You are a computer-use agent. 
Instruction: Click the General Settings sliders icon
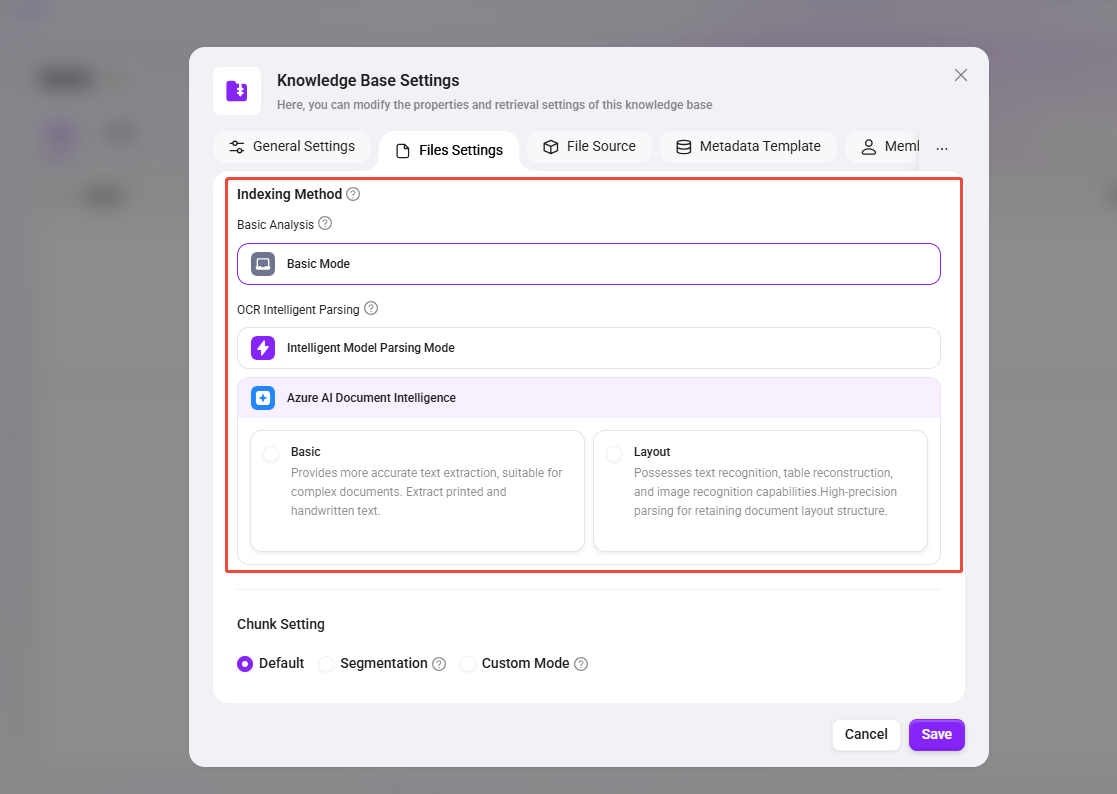(237, 147)
